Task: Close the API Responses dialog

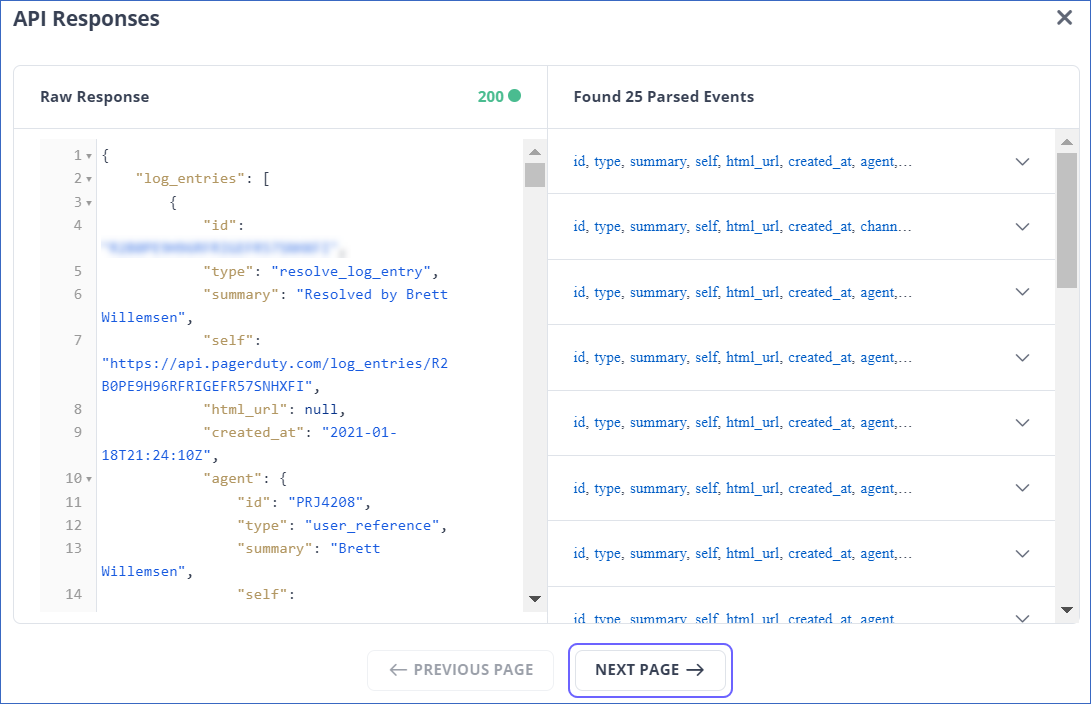Action: (1064, 17)
